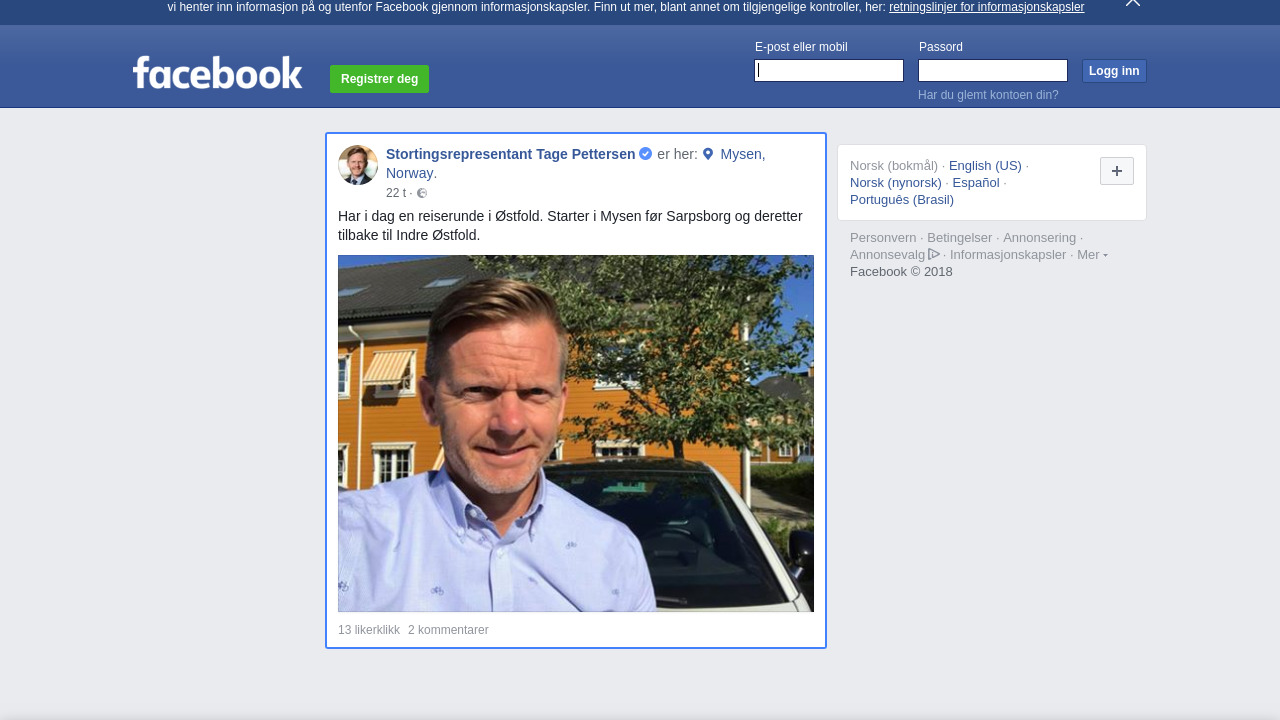Open the Betingelser footer link

(960, 238)
